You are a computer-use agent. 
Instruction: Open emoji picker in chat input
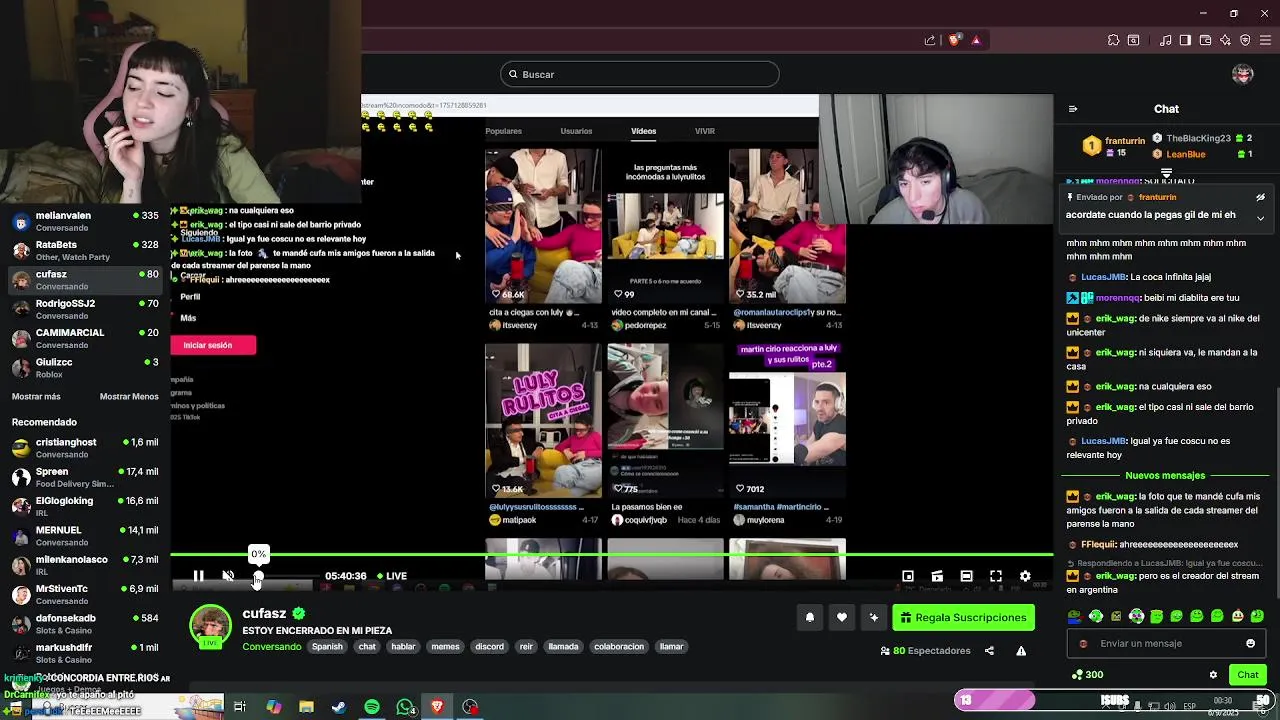click(1250, 643)
